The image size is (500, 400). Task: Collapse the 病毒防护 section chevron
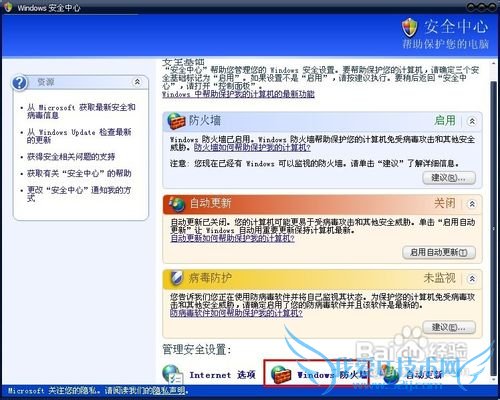472,278
